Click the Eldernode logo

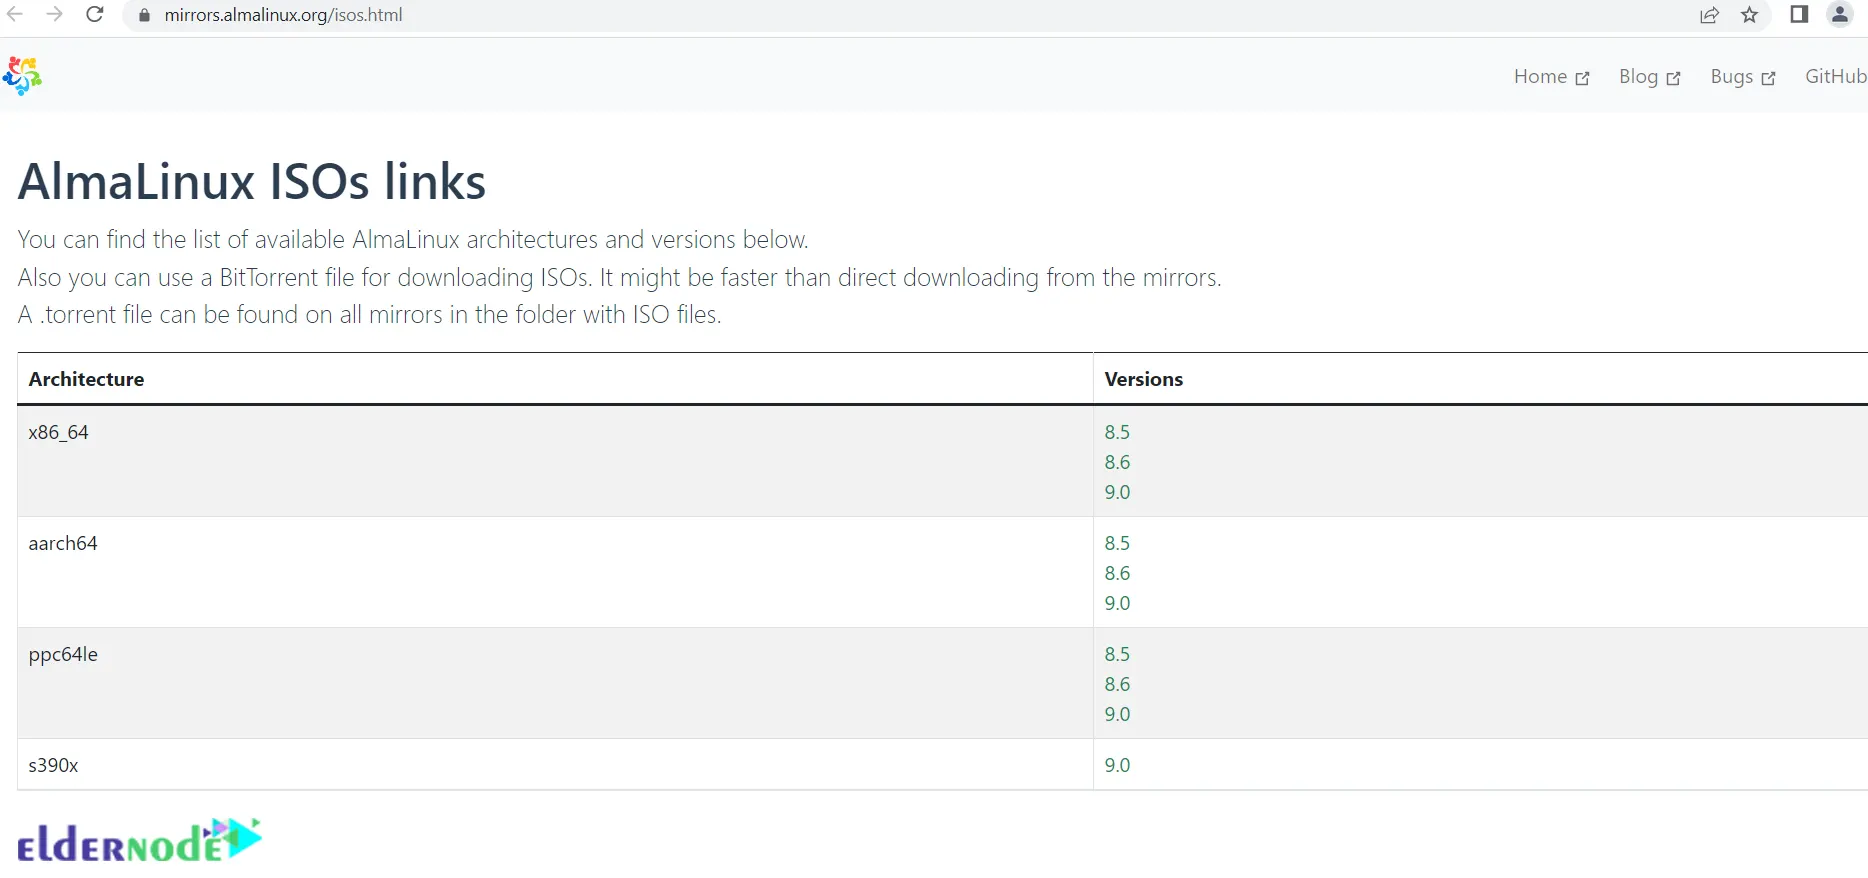pyautogui.click(x=139, y=841)
